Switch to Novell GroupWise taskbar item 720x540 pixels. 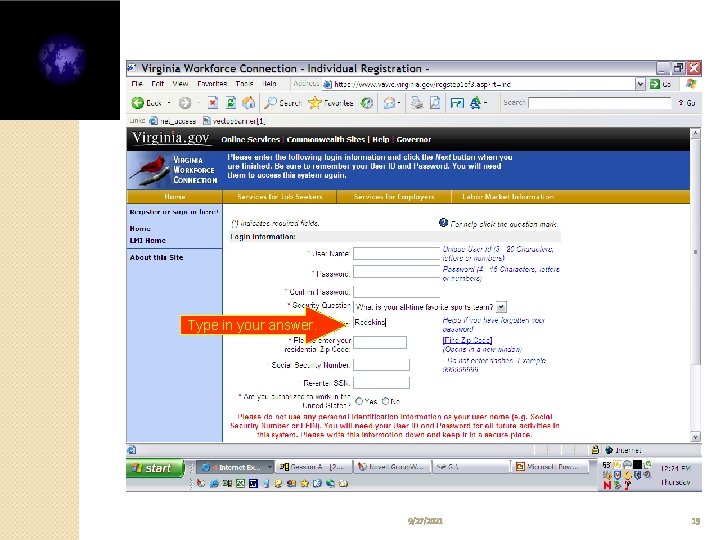pos(393,467)
